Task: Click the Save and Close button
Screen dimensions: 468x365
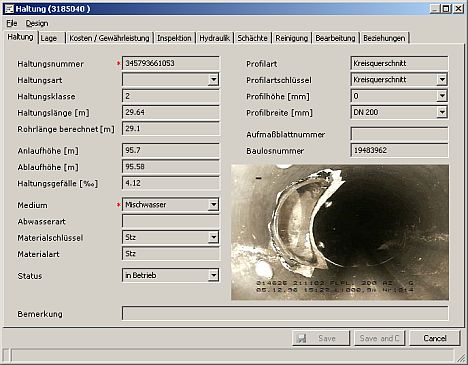Action: coord(379,338)
